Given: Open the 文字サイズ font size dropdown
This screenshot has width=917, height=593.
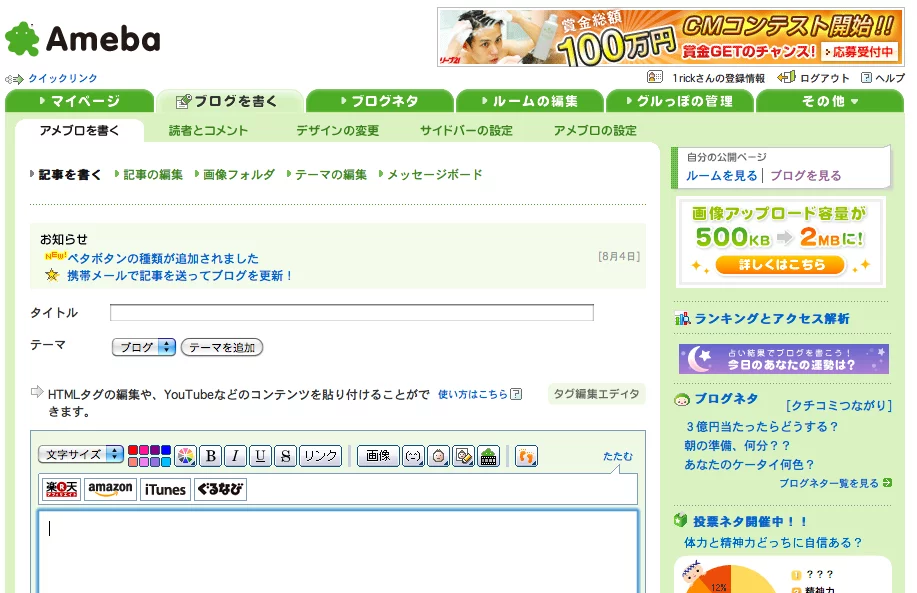Looking at the screenshot, I should (x=81, y=454).
